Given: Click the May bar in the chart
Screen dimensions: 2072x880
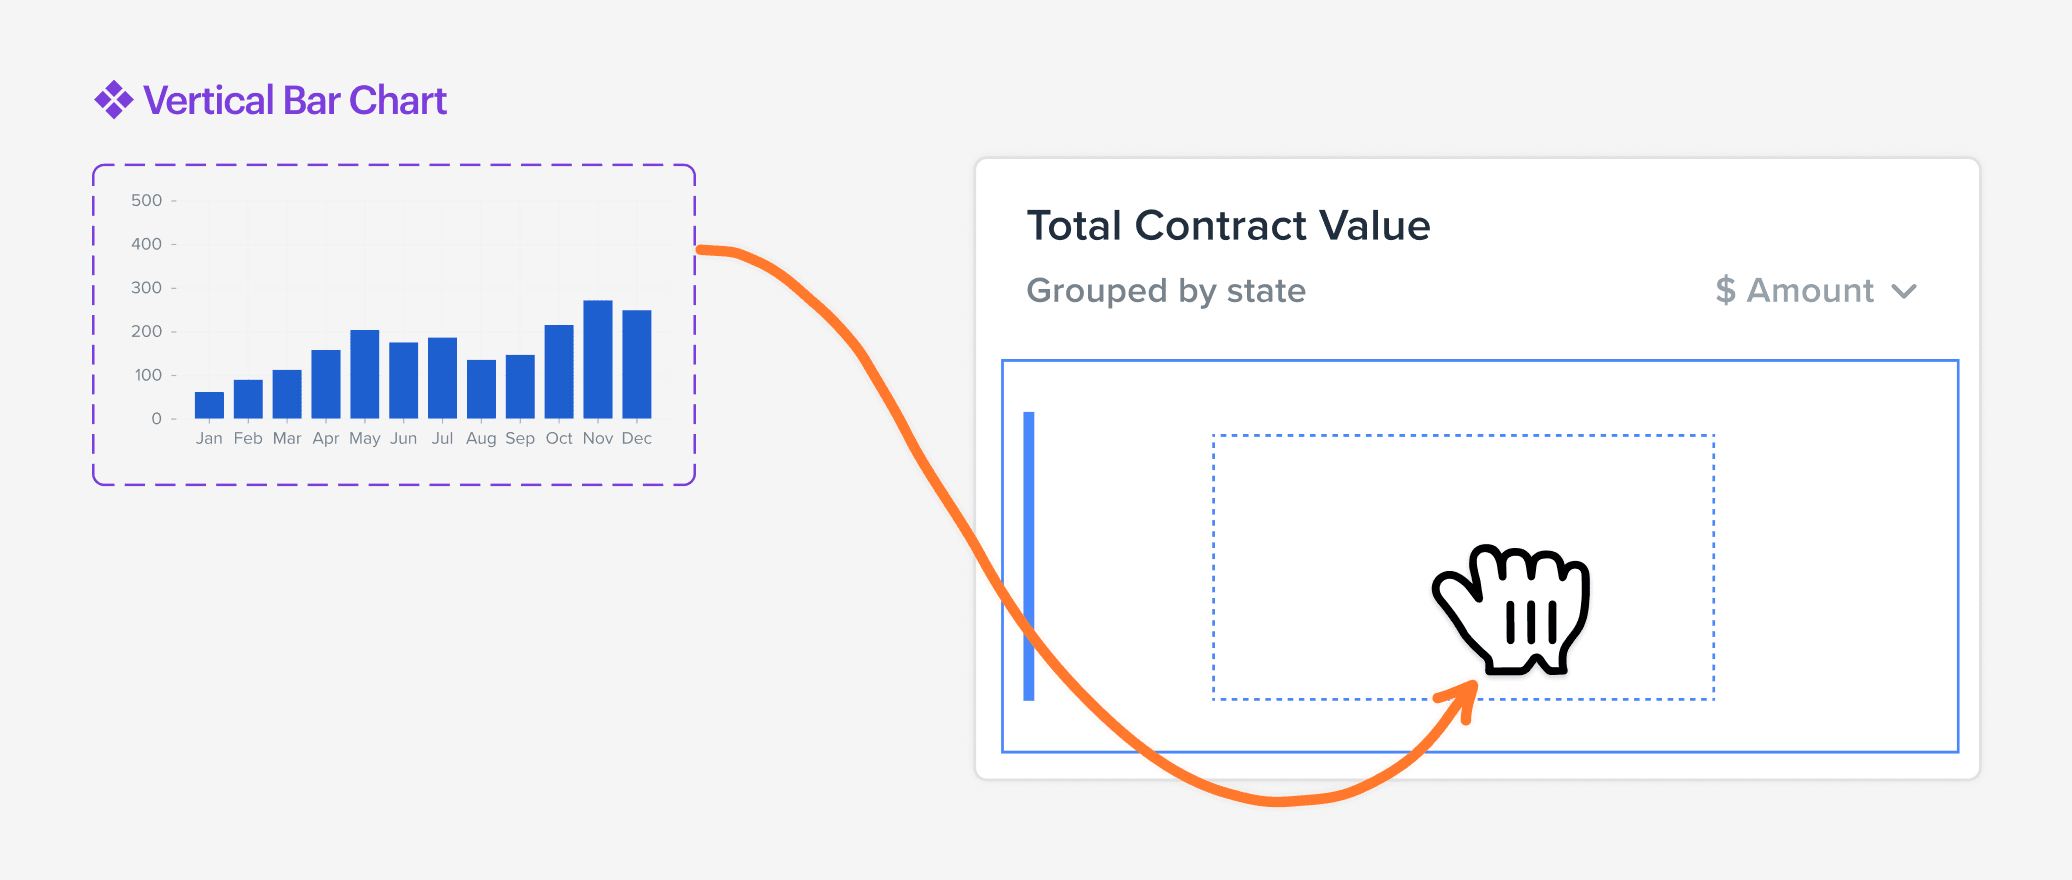Looking at the screenshot, I should [x=365, y=374].
